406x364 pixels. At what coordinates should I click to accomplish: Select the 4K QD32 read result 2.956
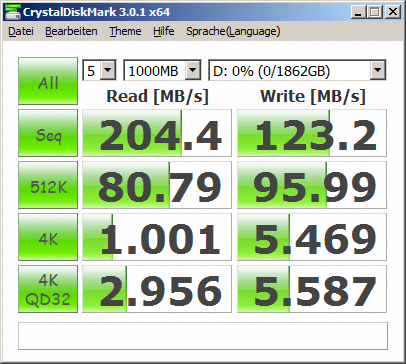(x=157, y=289)
